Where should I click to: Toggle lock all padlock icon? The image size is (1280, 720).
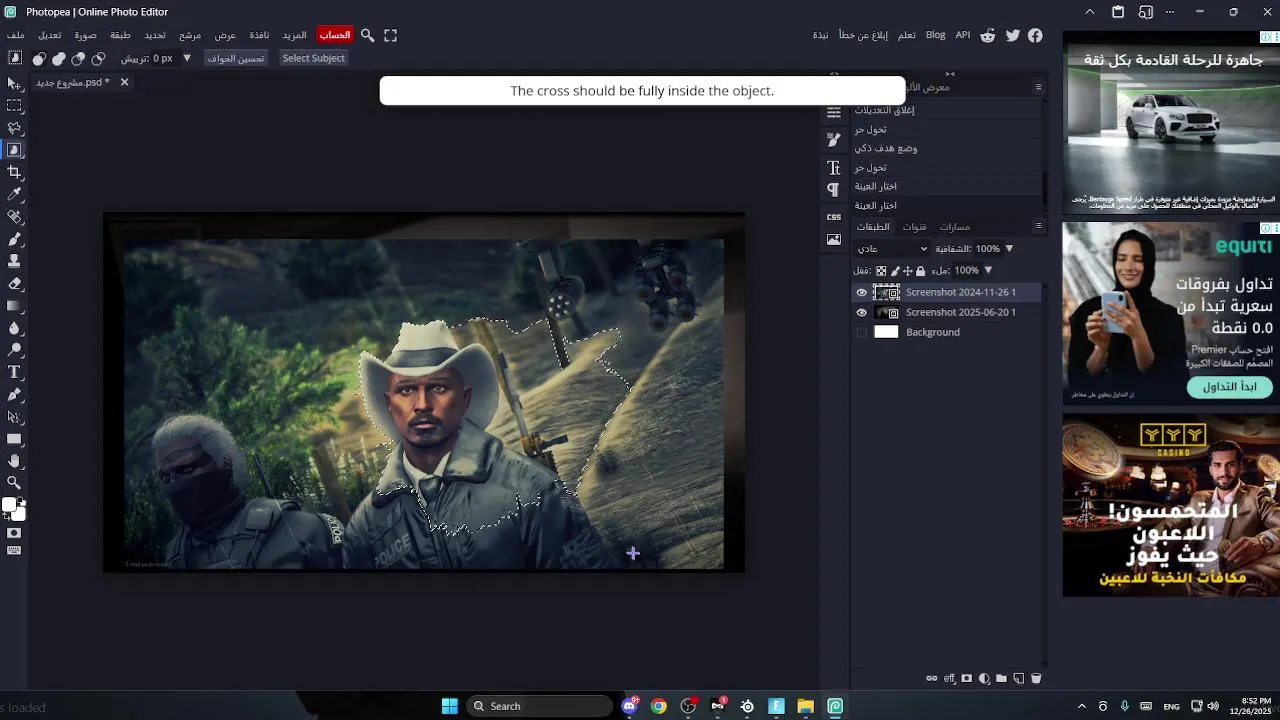click(x=921, y=271)
